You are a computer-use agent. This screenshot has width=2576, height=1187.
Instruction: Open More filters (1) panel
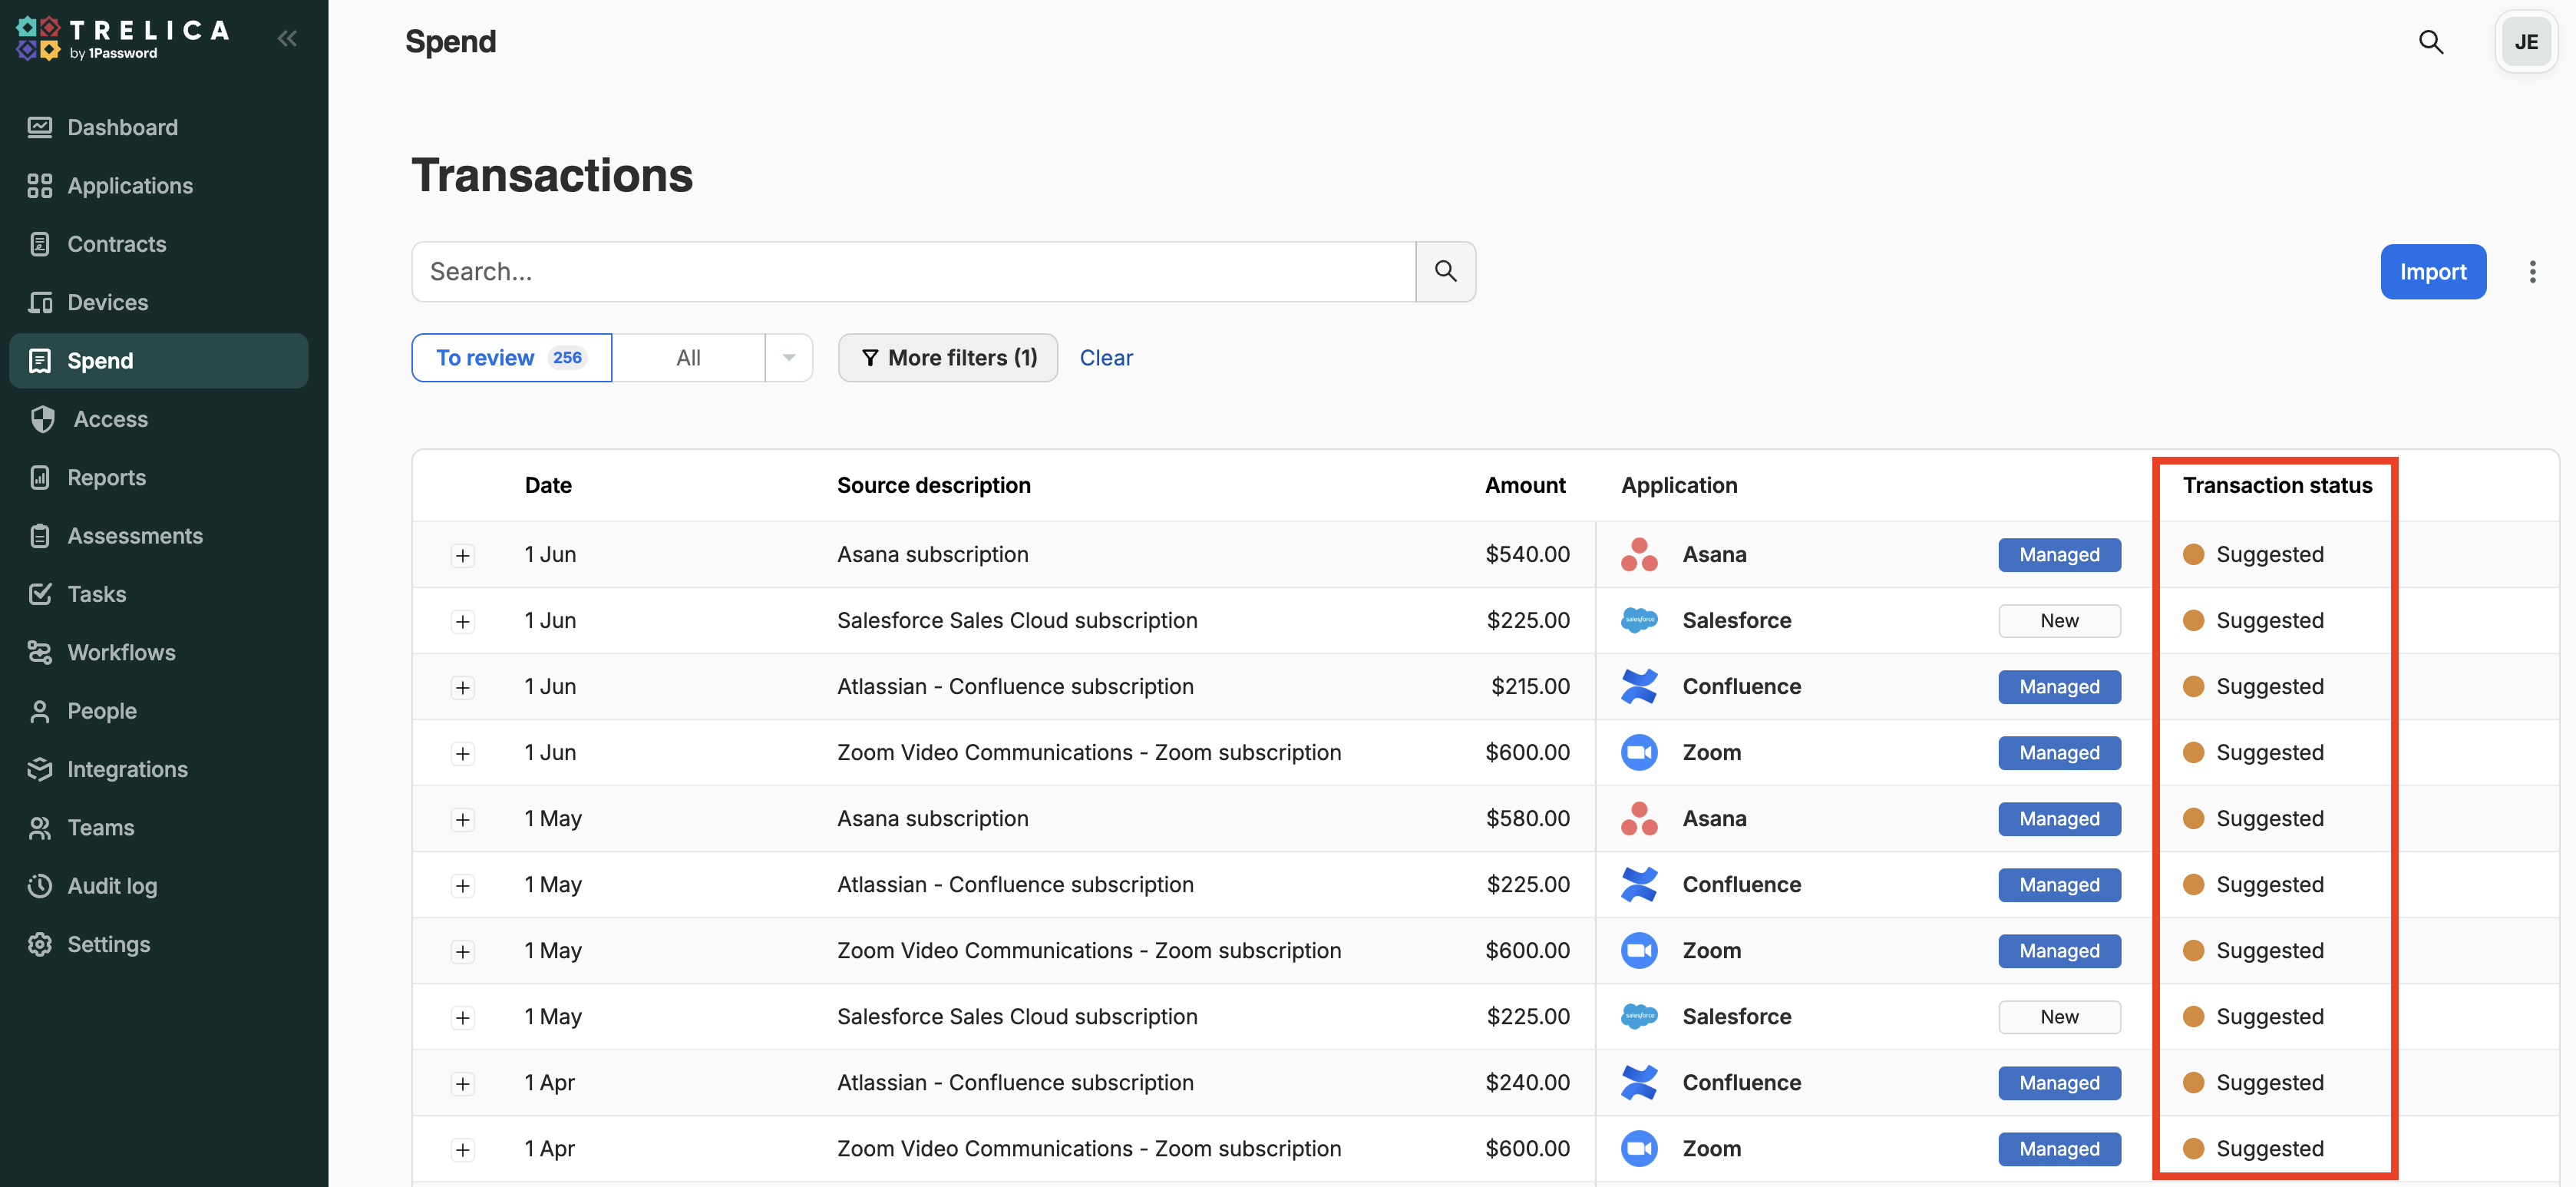(947, 358)
